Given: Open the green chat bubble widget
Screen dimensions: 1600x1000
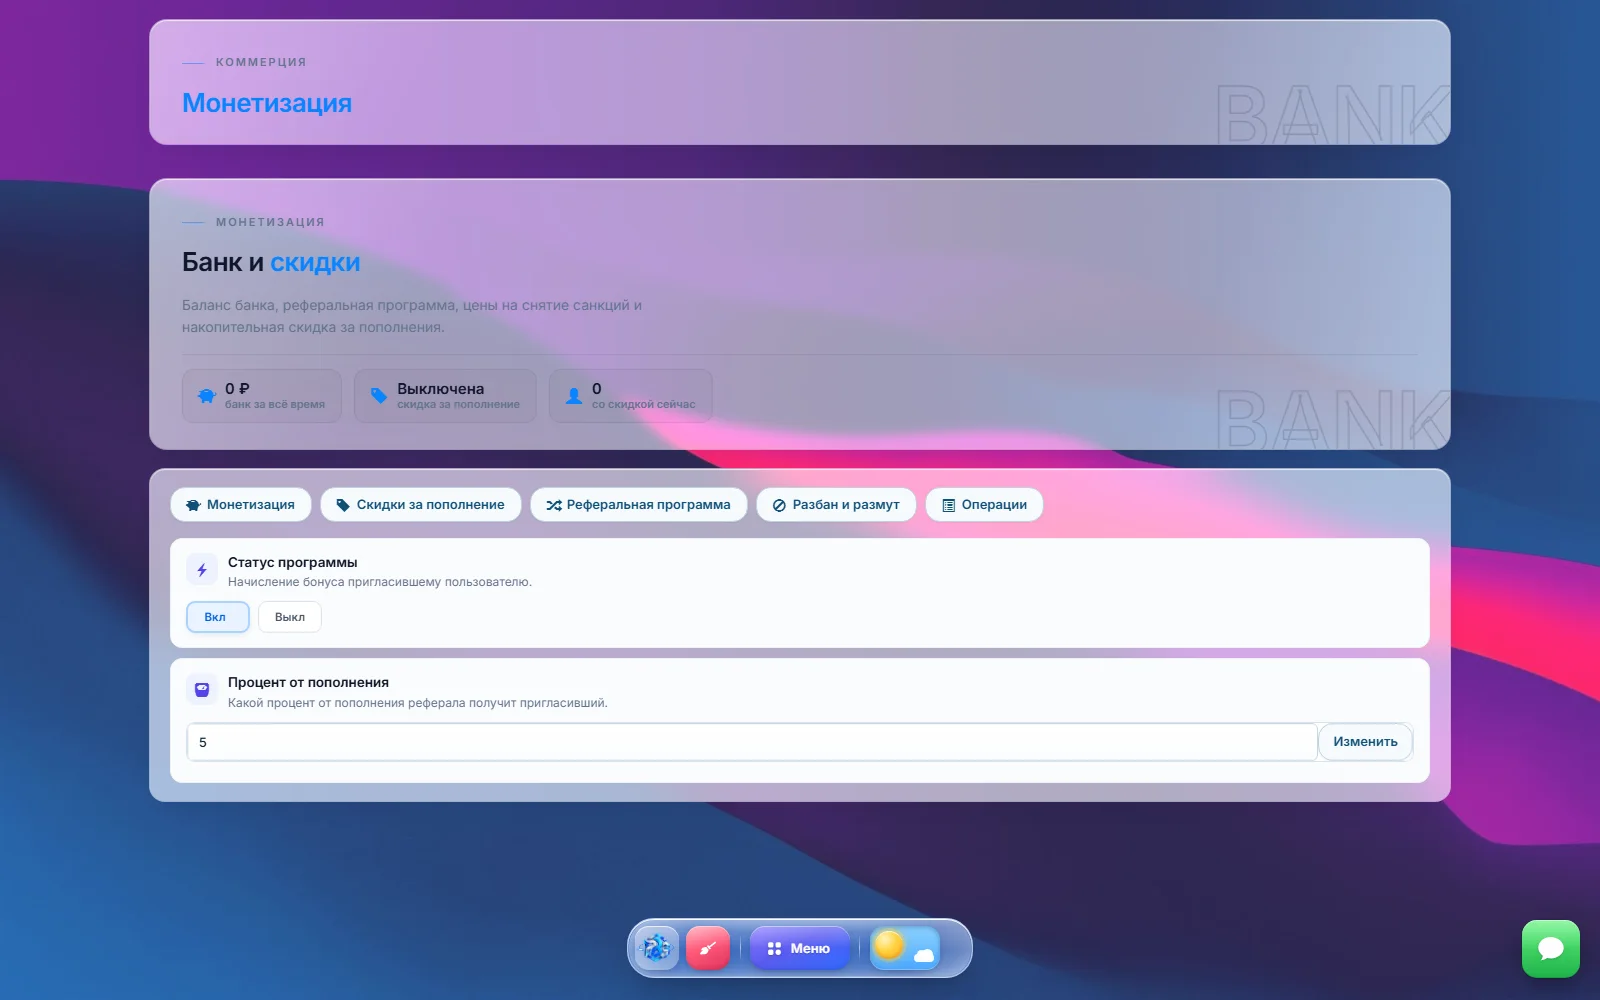Looking at the screenshot, I should point(1551,949).
